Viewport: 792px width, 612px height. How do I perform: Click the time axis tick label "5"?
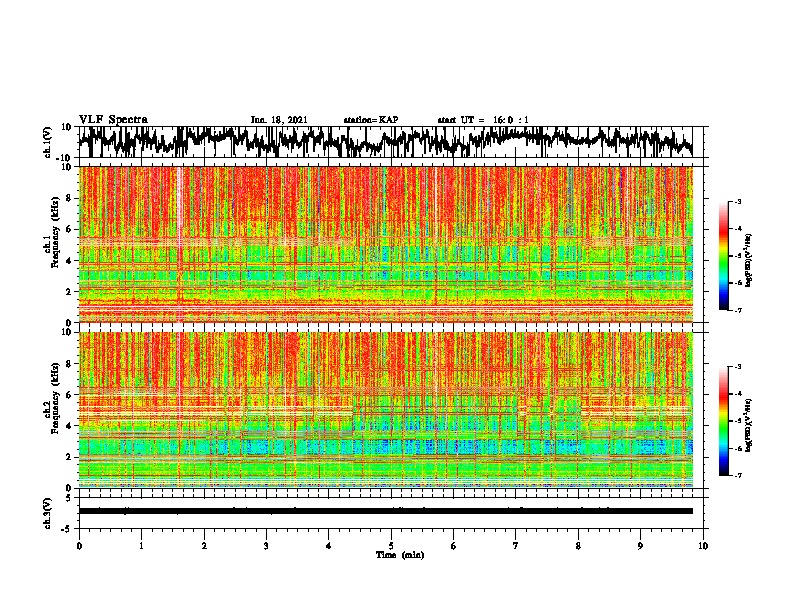point(391,546)
